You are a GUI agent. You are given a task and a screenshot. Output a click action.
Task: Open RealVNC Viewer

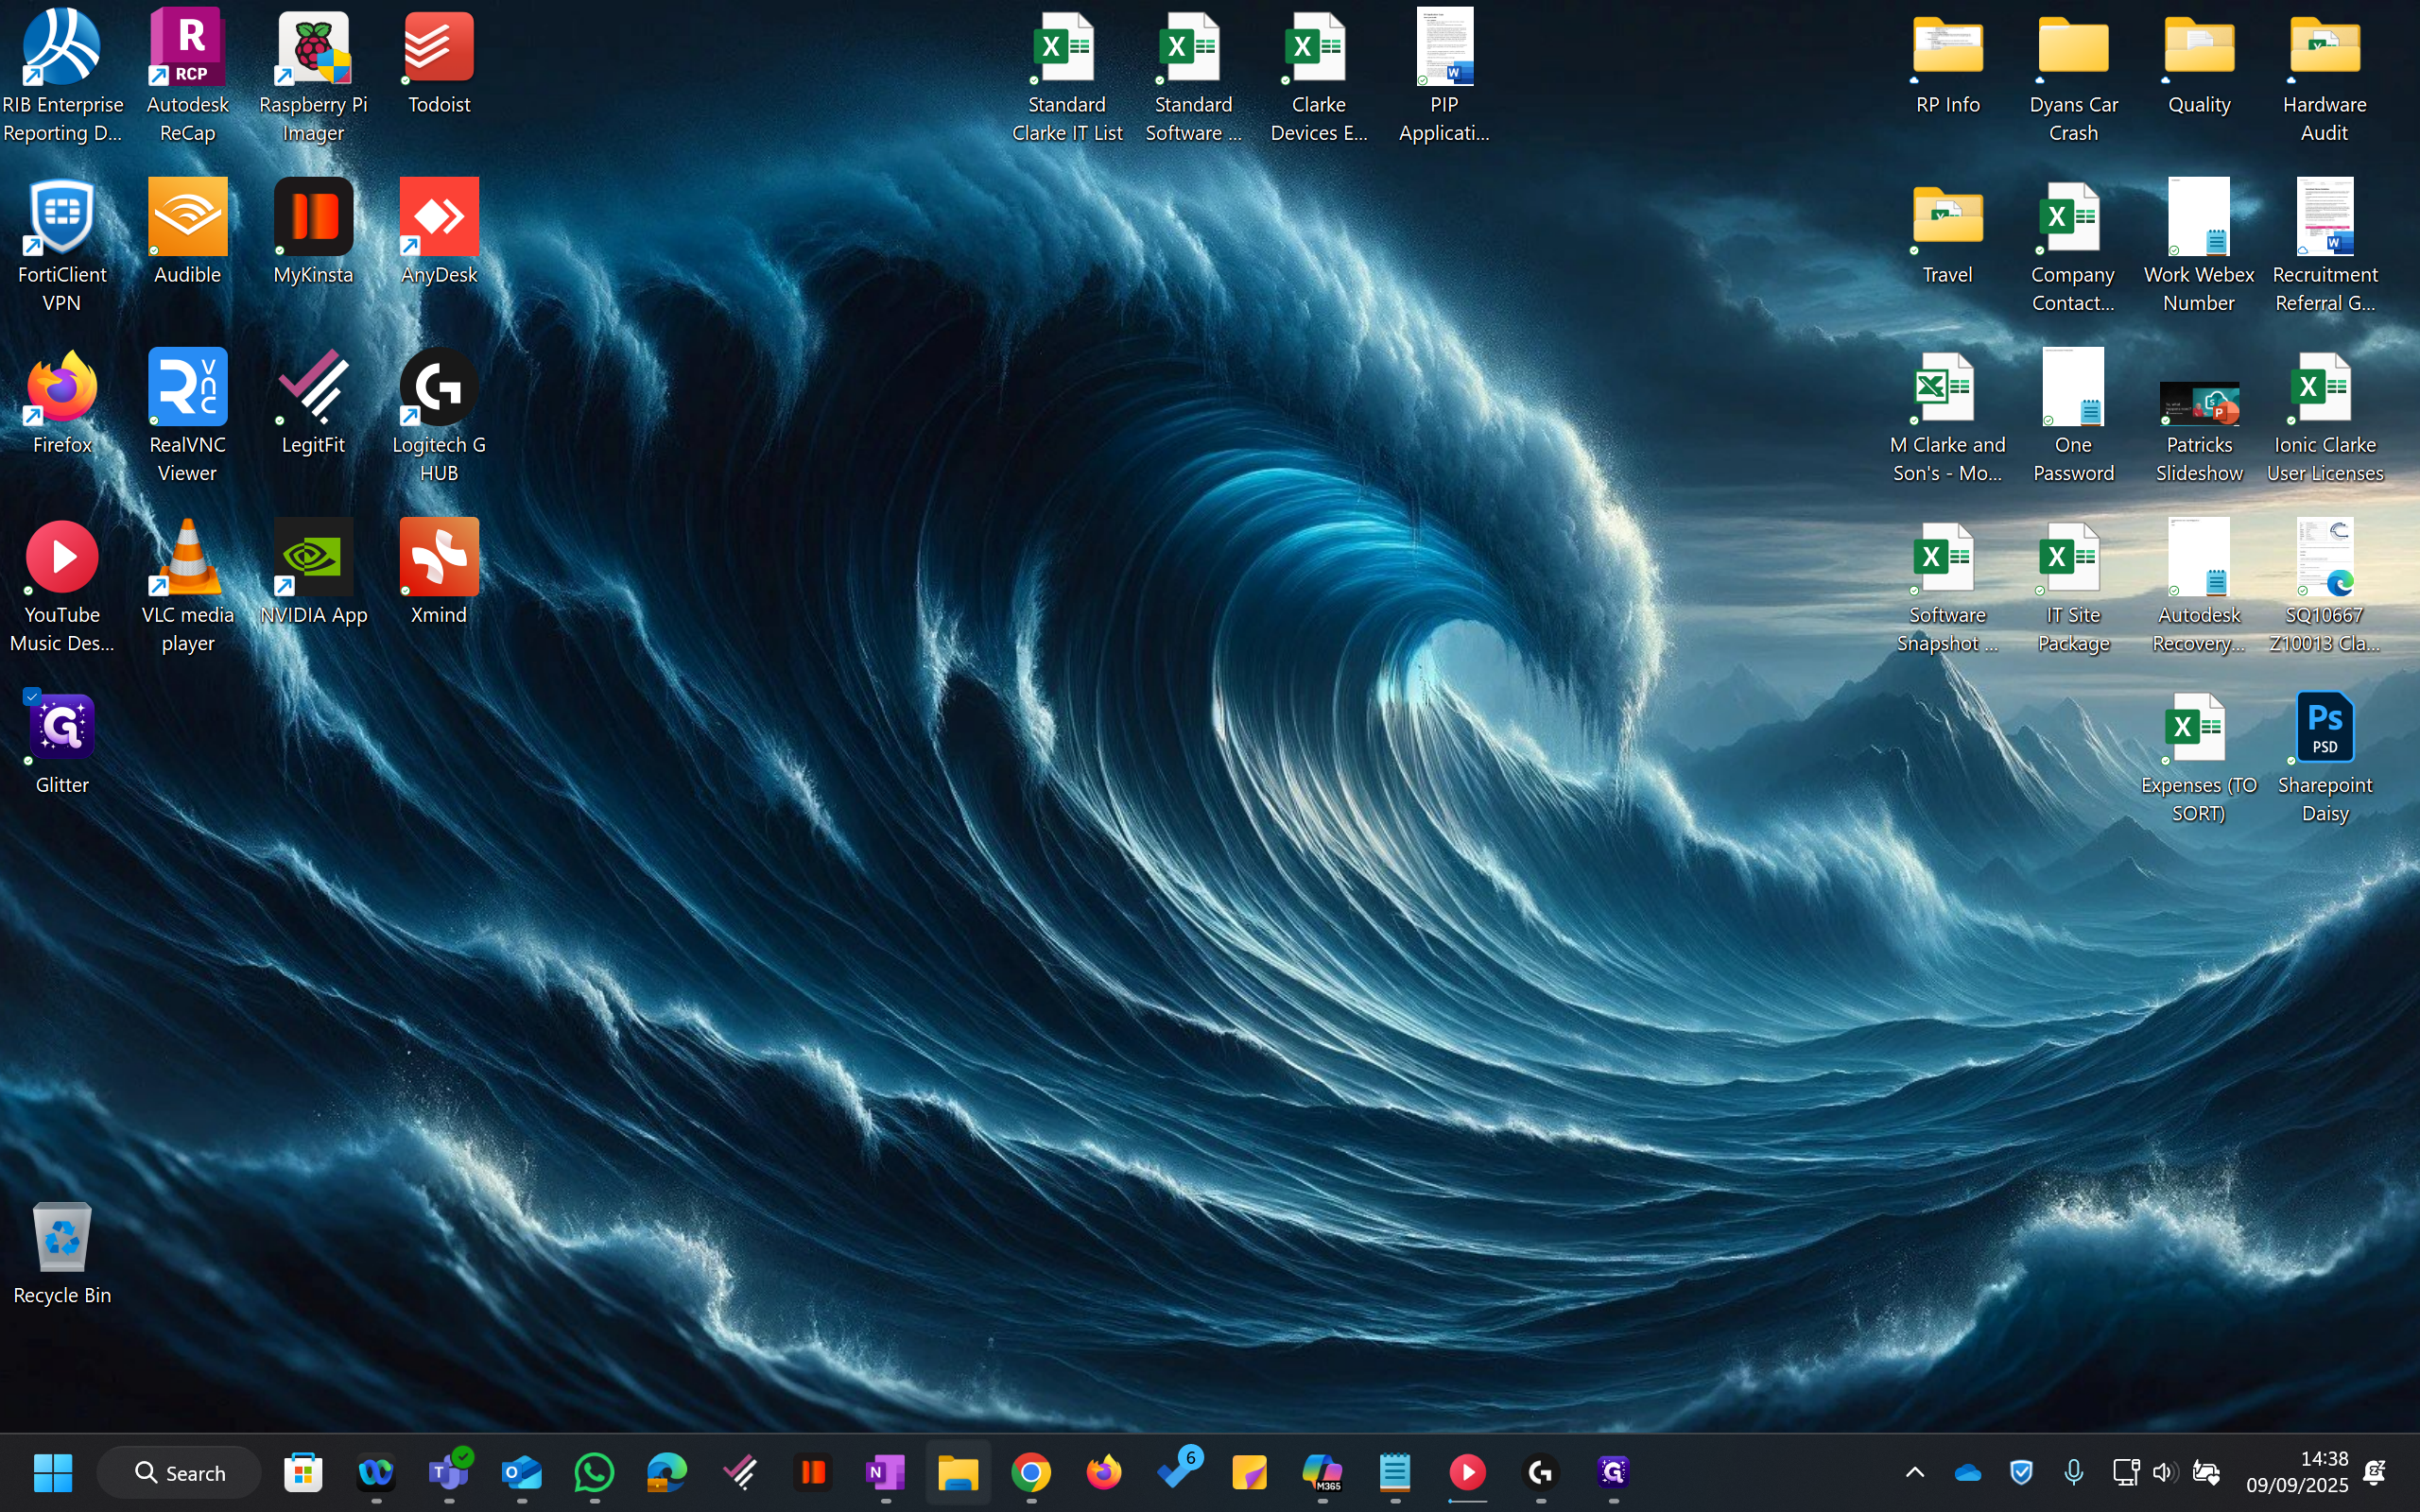pyautogui.click(x=187, y=390)
